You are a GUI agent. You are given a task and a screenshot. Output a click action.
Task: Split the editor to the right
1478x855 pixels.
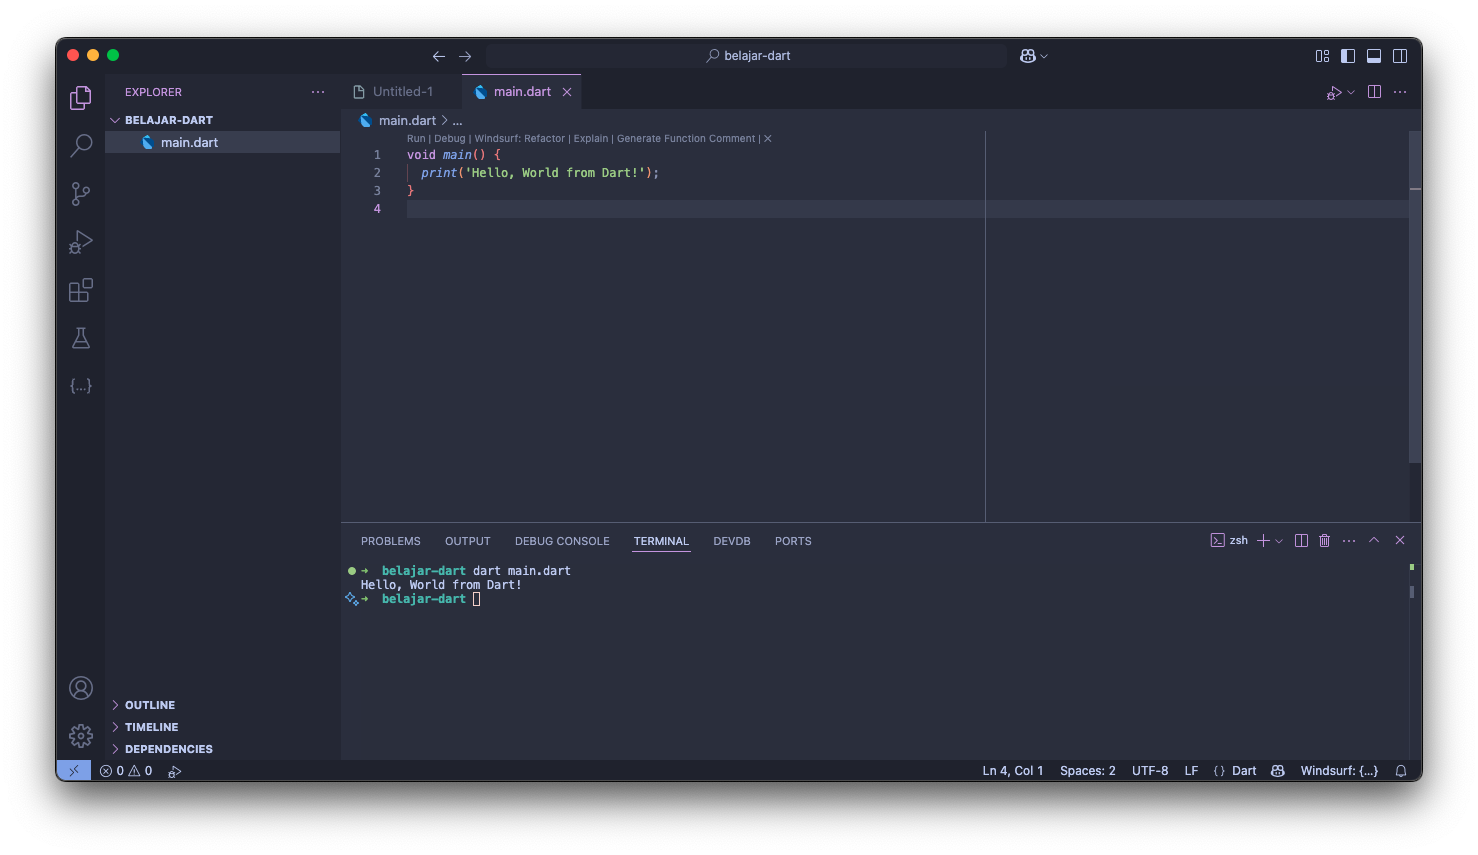[x=1374, y=92]
